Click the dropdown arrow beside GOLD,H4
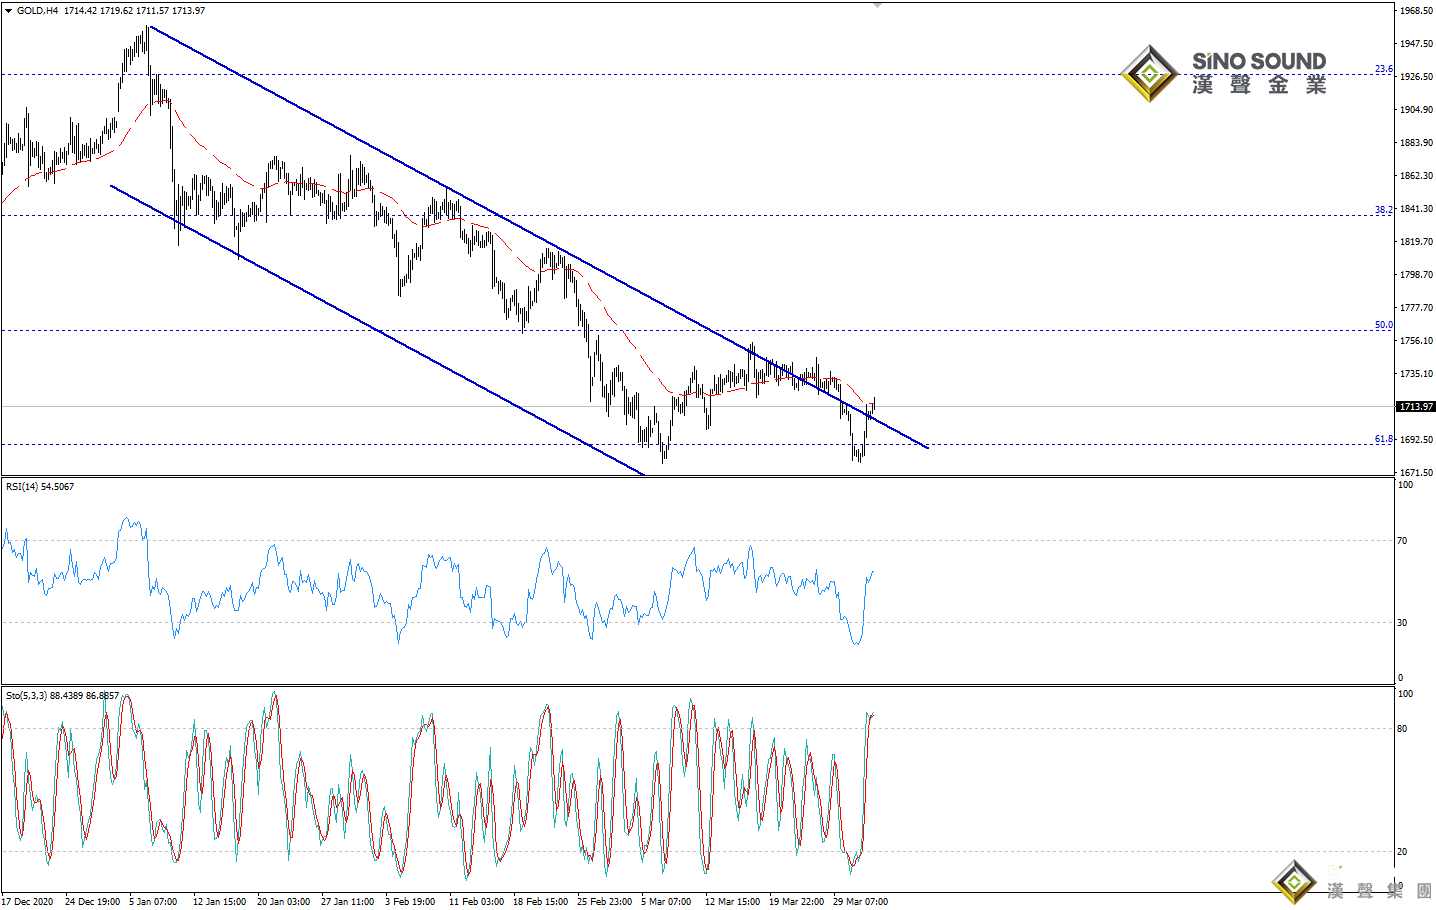The image size is (1436, 910). point(9,10)
